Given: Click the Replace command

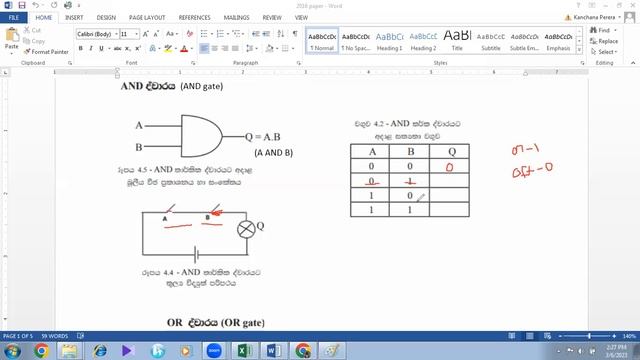Looking at the screenshot, I should pyautogui.click(x=604, y=41).
